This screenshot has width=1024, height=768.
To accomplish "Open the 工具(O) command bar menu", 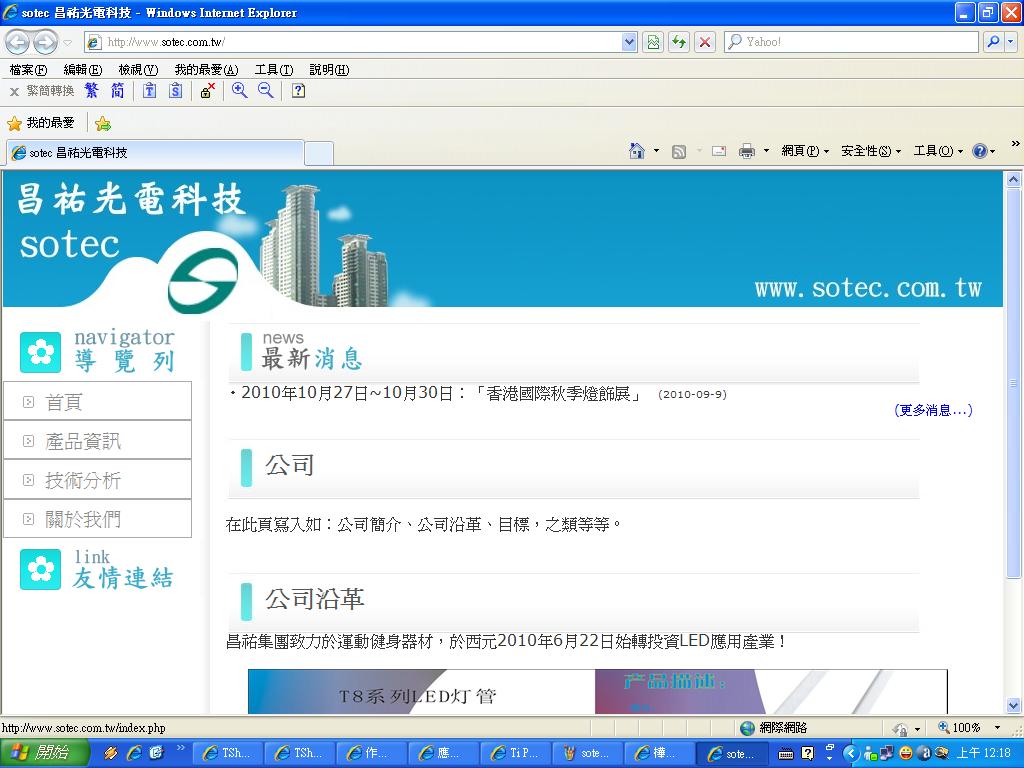I will tap(938, 152).
